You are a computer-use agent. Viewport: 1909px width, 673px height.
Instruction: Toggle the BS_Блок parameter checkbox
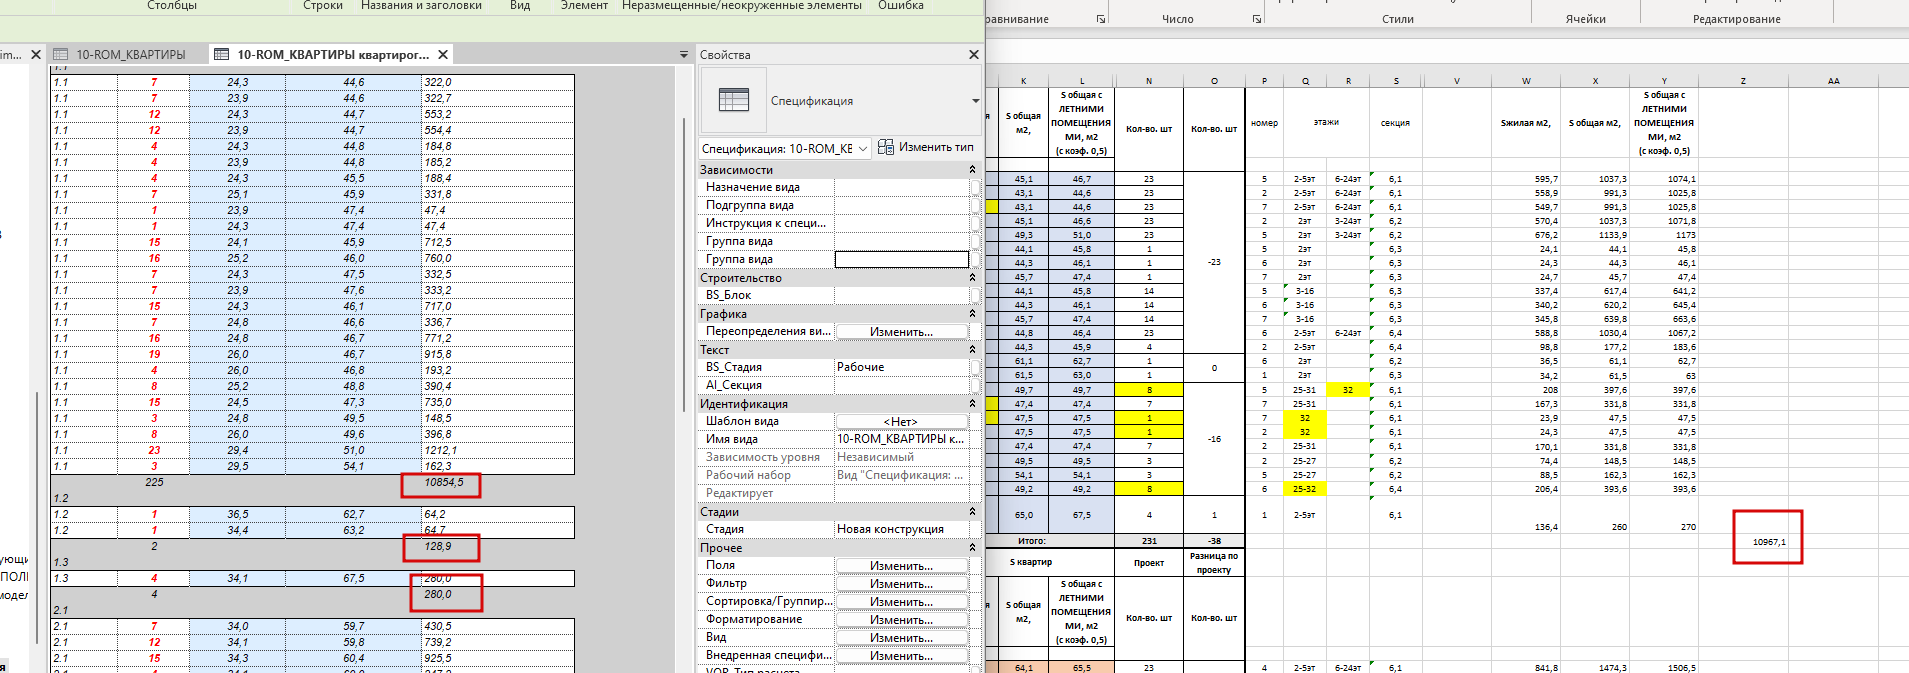point(975,295)
